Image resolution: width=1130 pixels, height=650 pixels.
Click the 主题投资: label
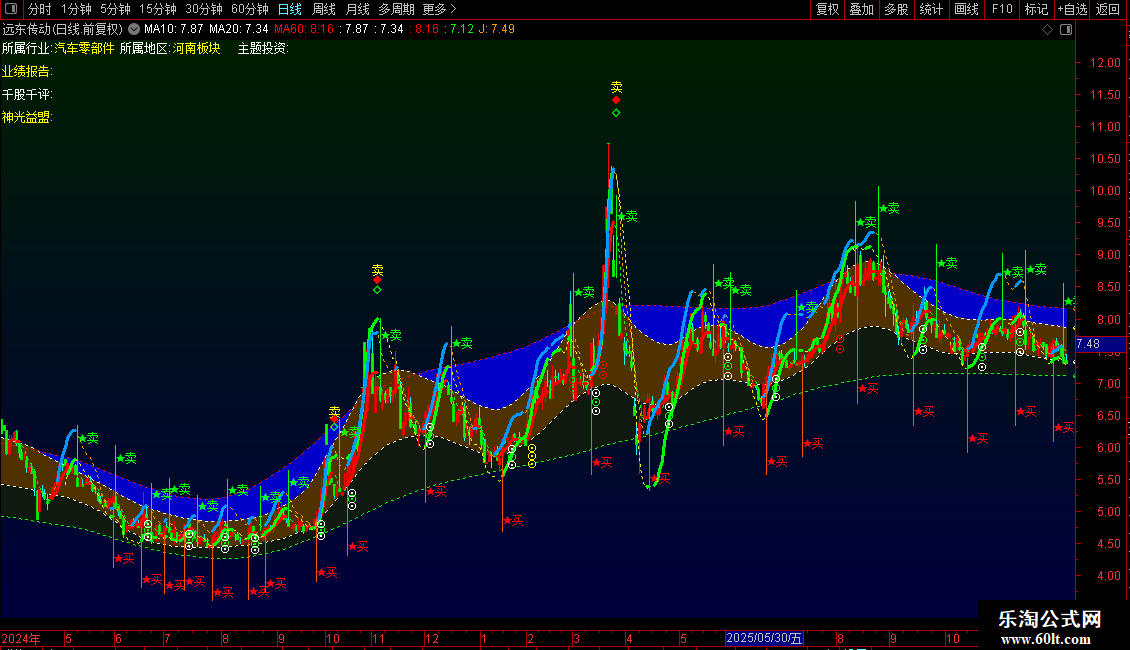[263, 48]
